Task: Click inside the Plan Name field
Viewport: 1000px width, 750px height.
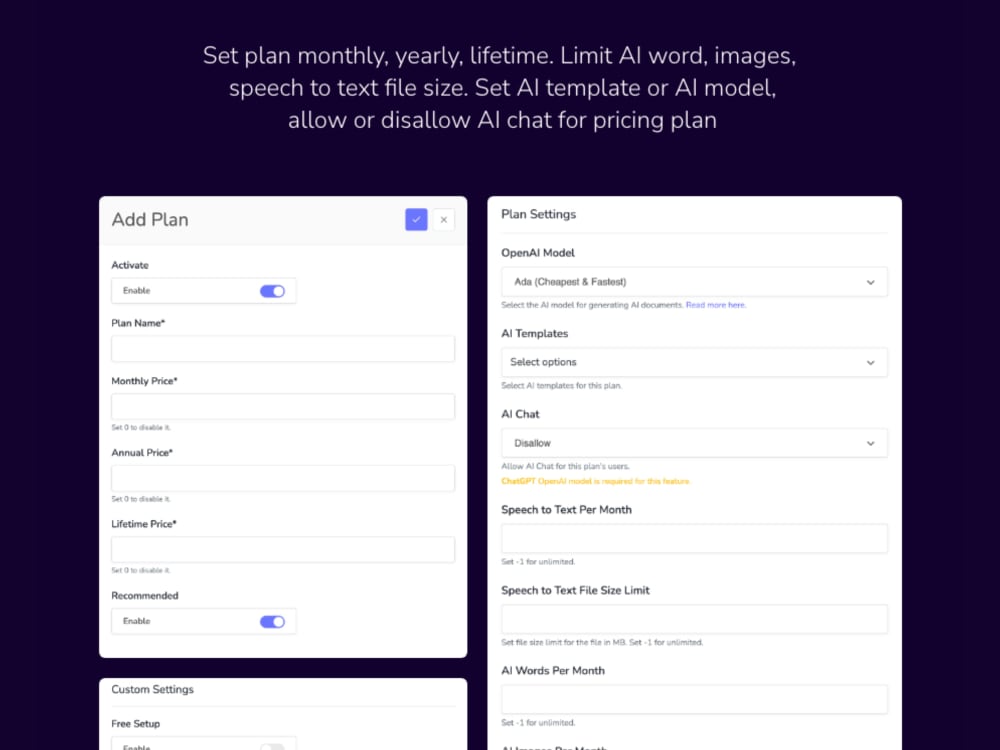Action: click(283, 348)
